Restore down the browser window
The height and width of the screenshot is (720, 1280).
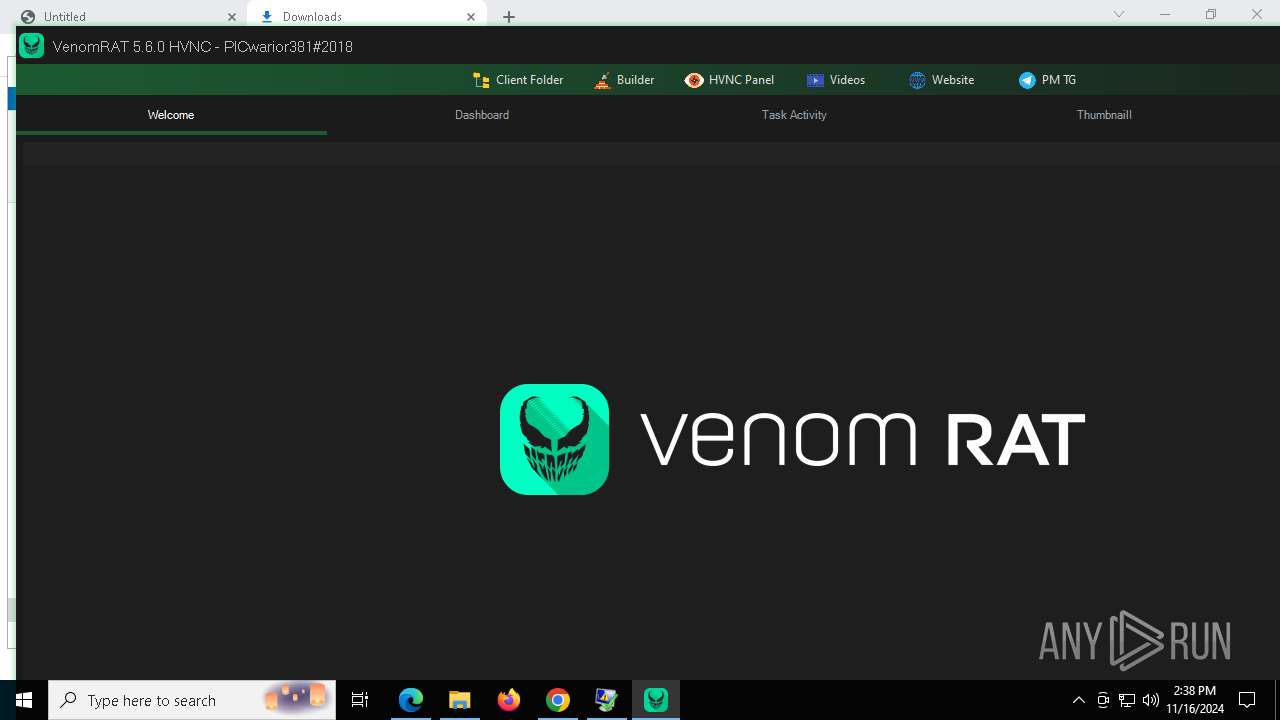coord(1211,14)
